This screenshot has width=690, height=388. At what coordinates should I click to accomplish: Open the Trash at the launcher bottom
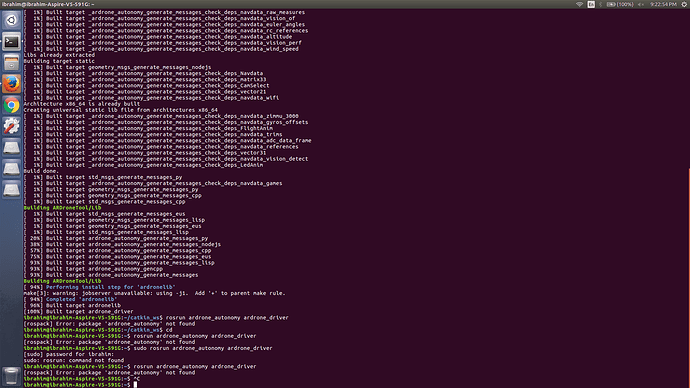point(11,377)
